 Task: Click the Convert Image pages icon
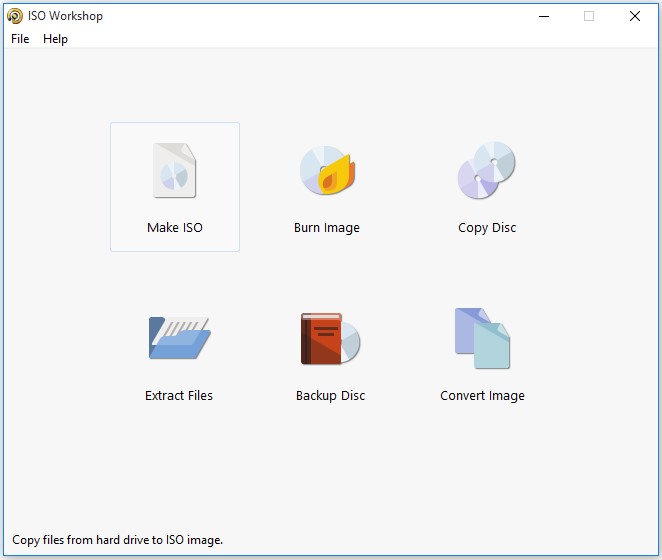click(482, 338)
